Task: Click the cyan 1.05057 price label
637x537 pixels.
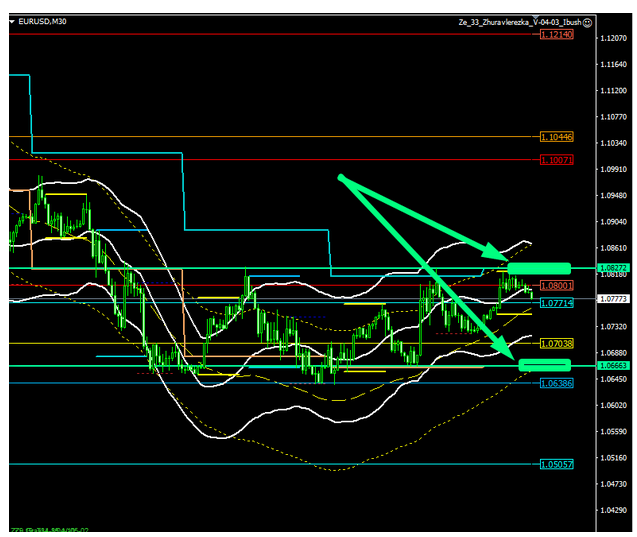Action: 555,464
